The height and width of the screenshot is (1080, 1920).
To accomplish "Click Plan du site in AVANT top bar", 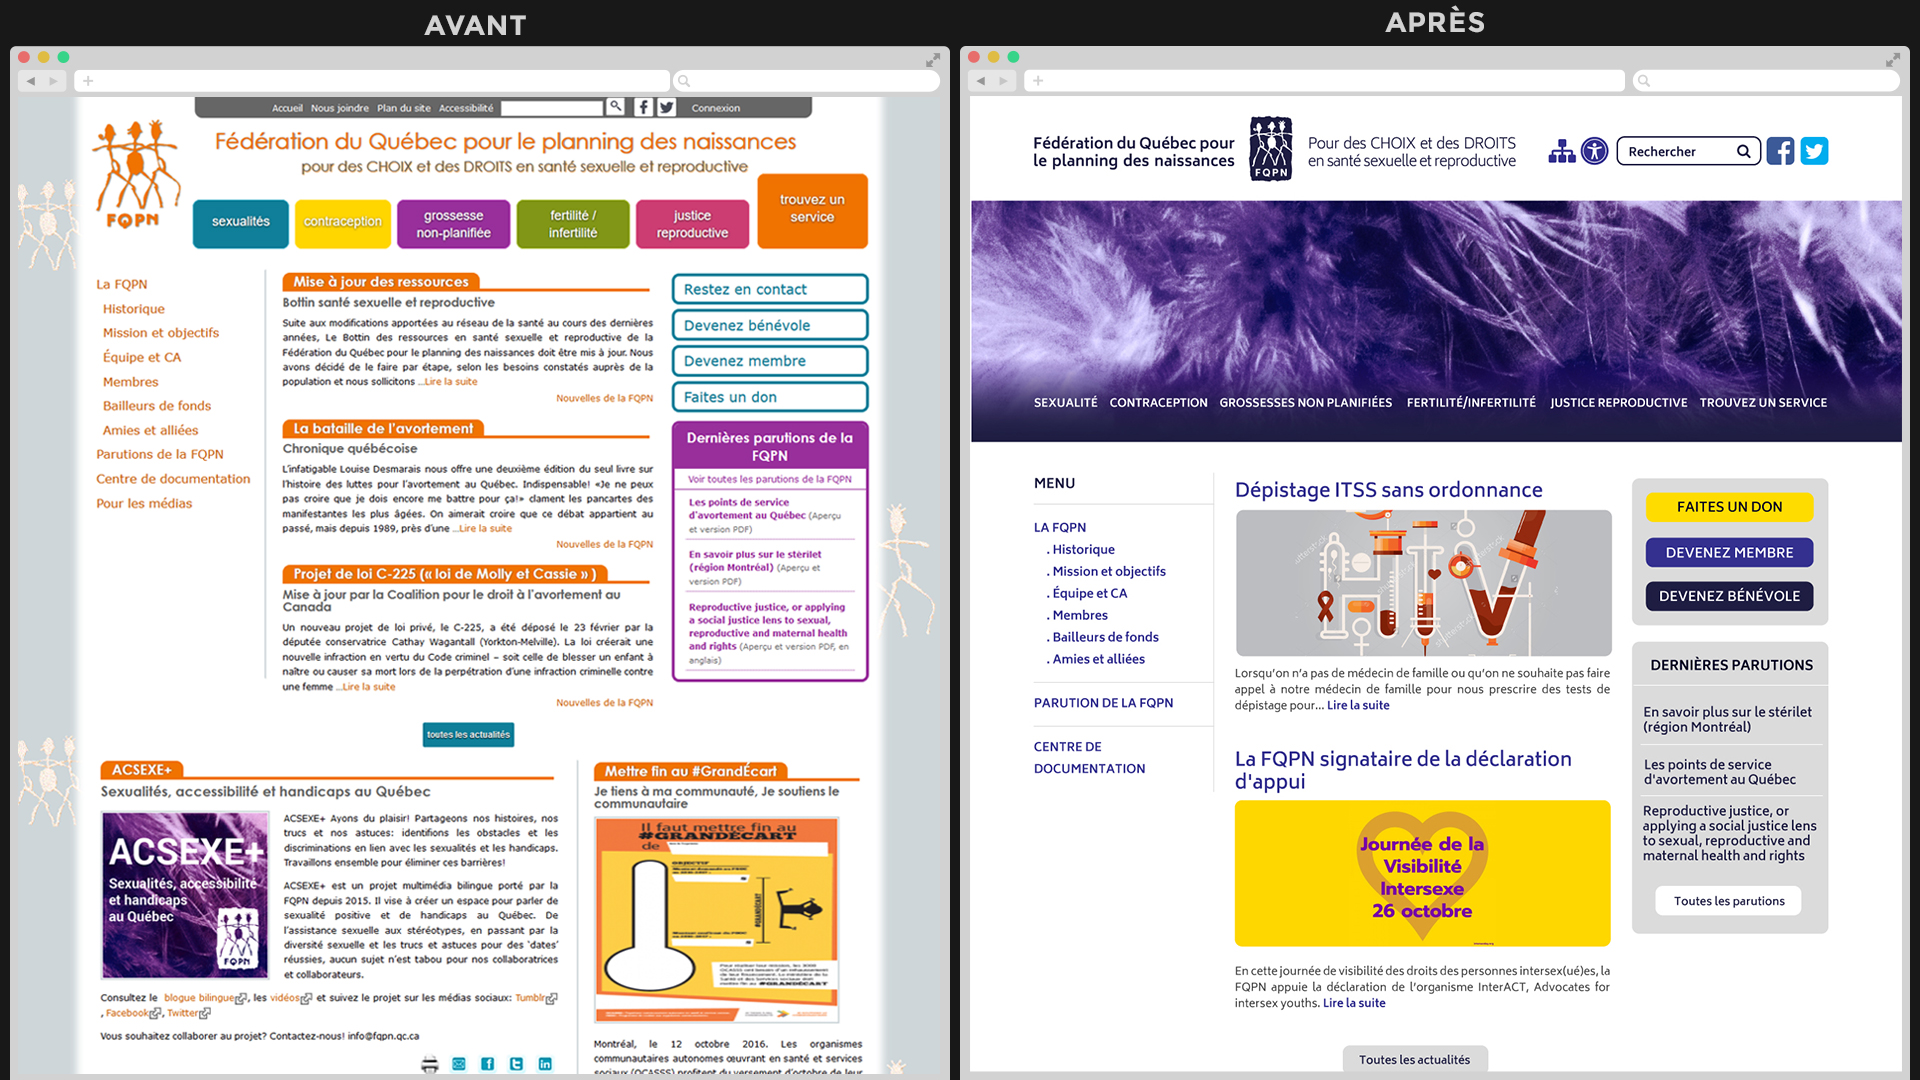I will (404, 108).
